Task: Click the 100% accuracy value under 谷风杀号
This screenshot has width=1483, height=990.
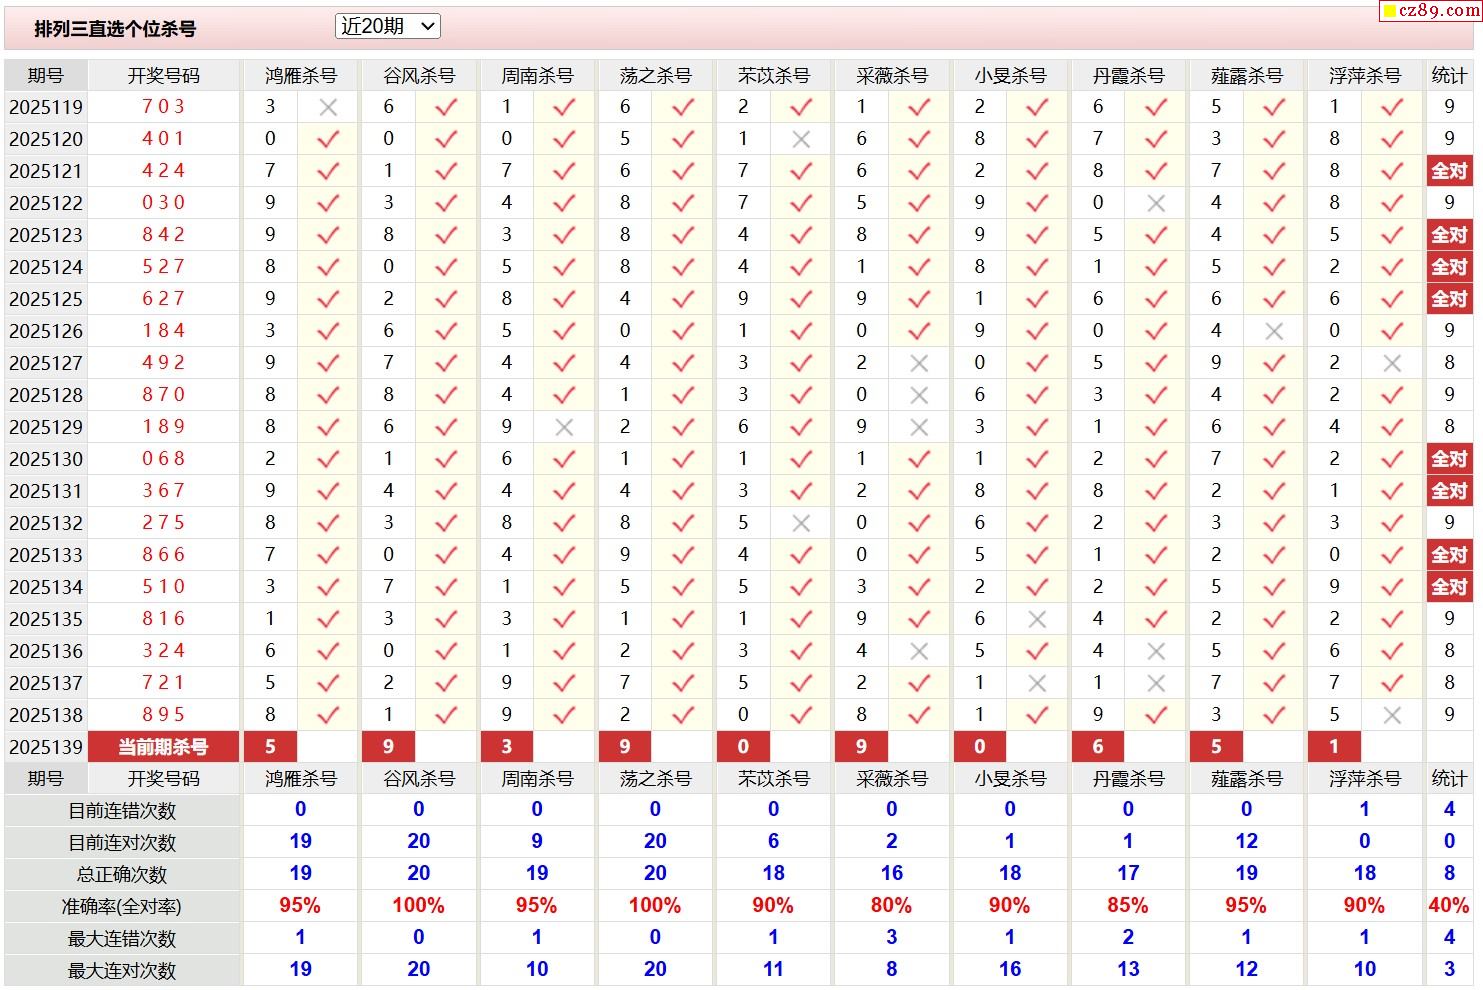Action: click(418, 906)
